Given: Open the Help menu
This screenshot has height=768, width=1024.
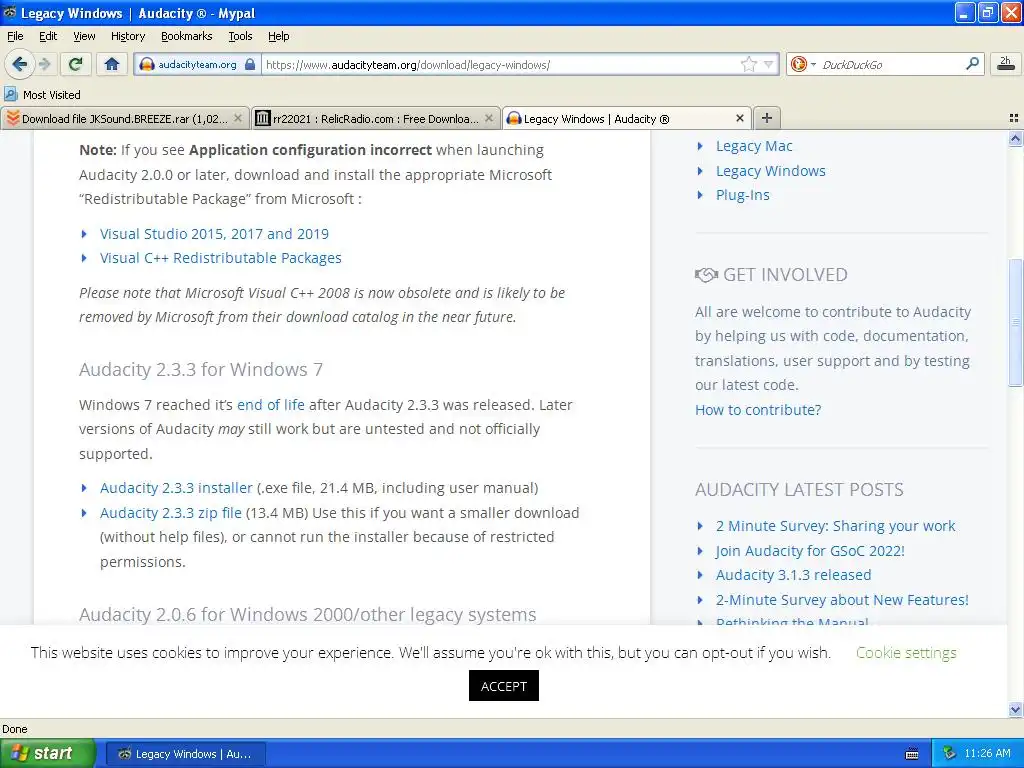Looking at the screenshot, I should coord(278,36).
